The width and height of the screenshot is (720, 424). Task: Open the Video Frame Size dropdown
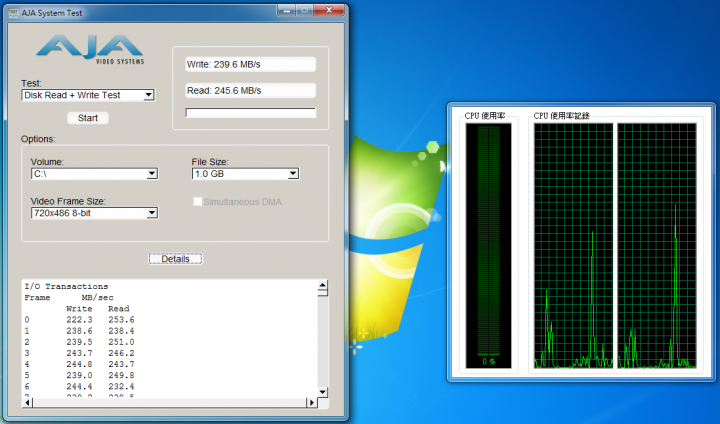click(95, 213)
